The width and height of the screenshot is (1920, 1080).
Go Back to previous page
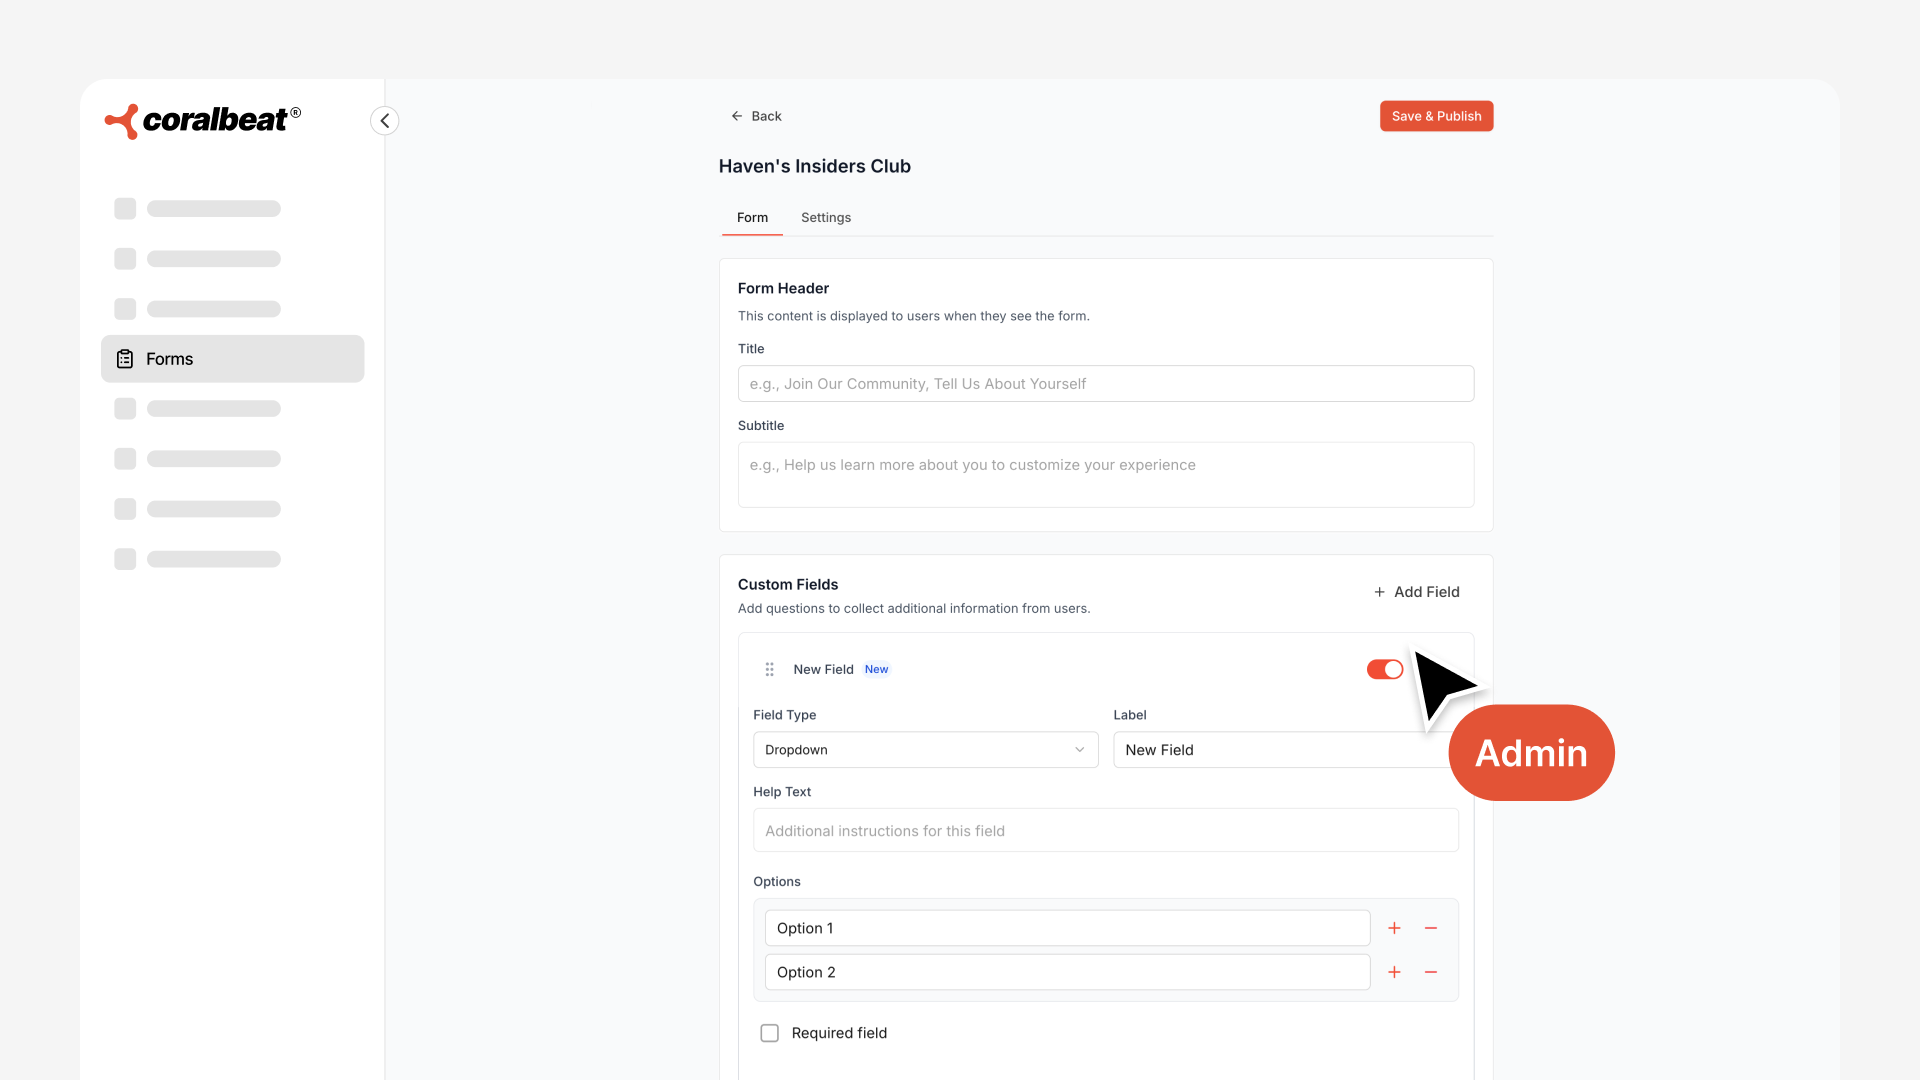click(x=756, y=116)
